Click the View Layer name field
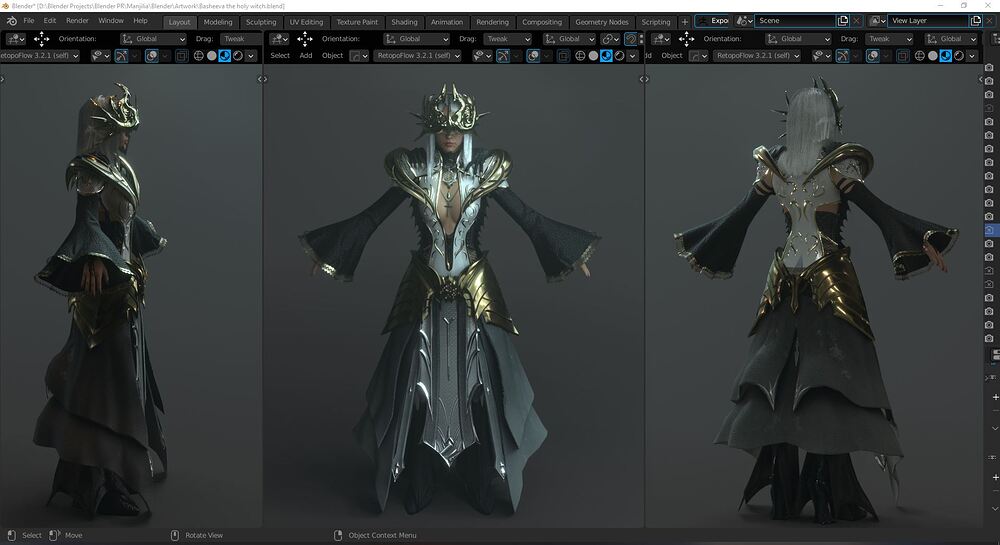Screen dimensions: 1000x545 coord(929,20)
